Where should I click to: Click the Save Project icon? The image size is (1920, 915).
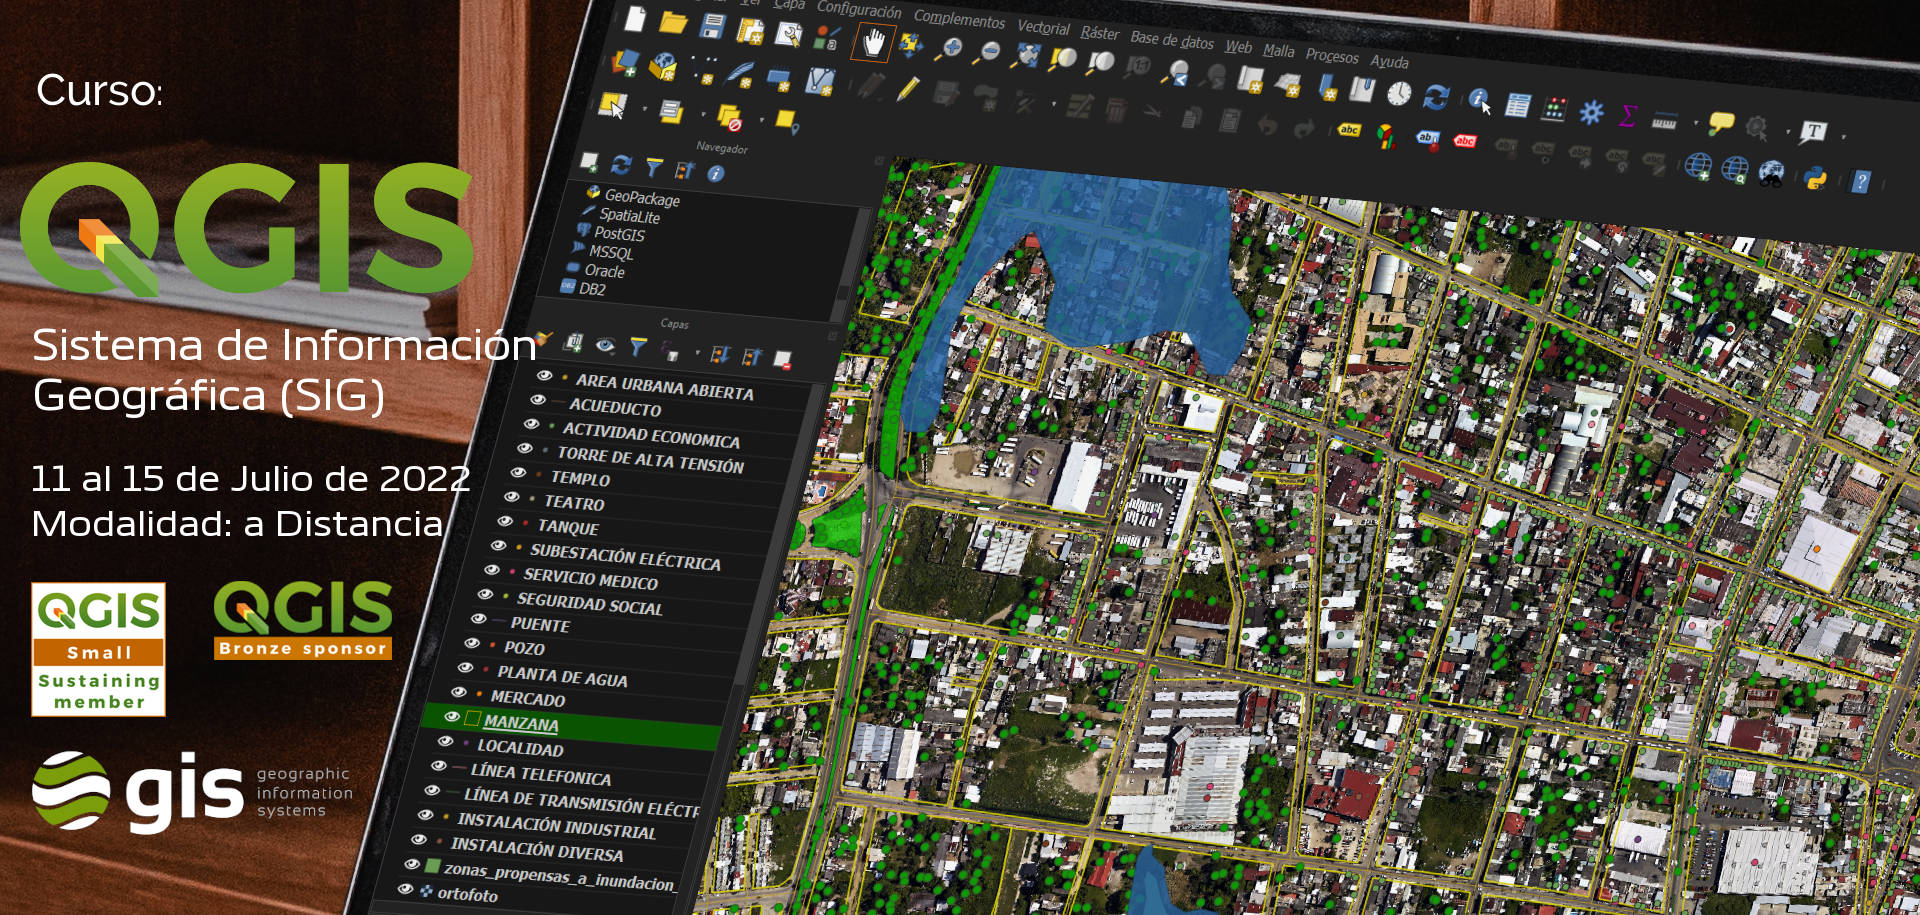tap(714, 23)
